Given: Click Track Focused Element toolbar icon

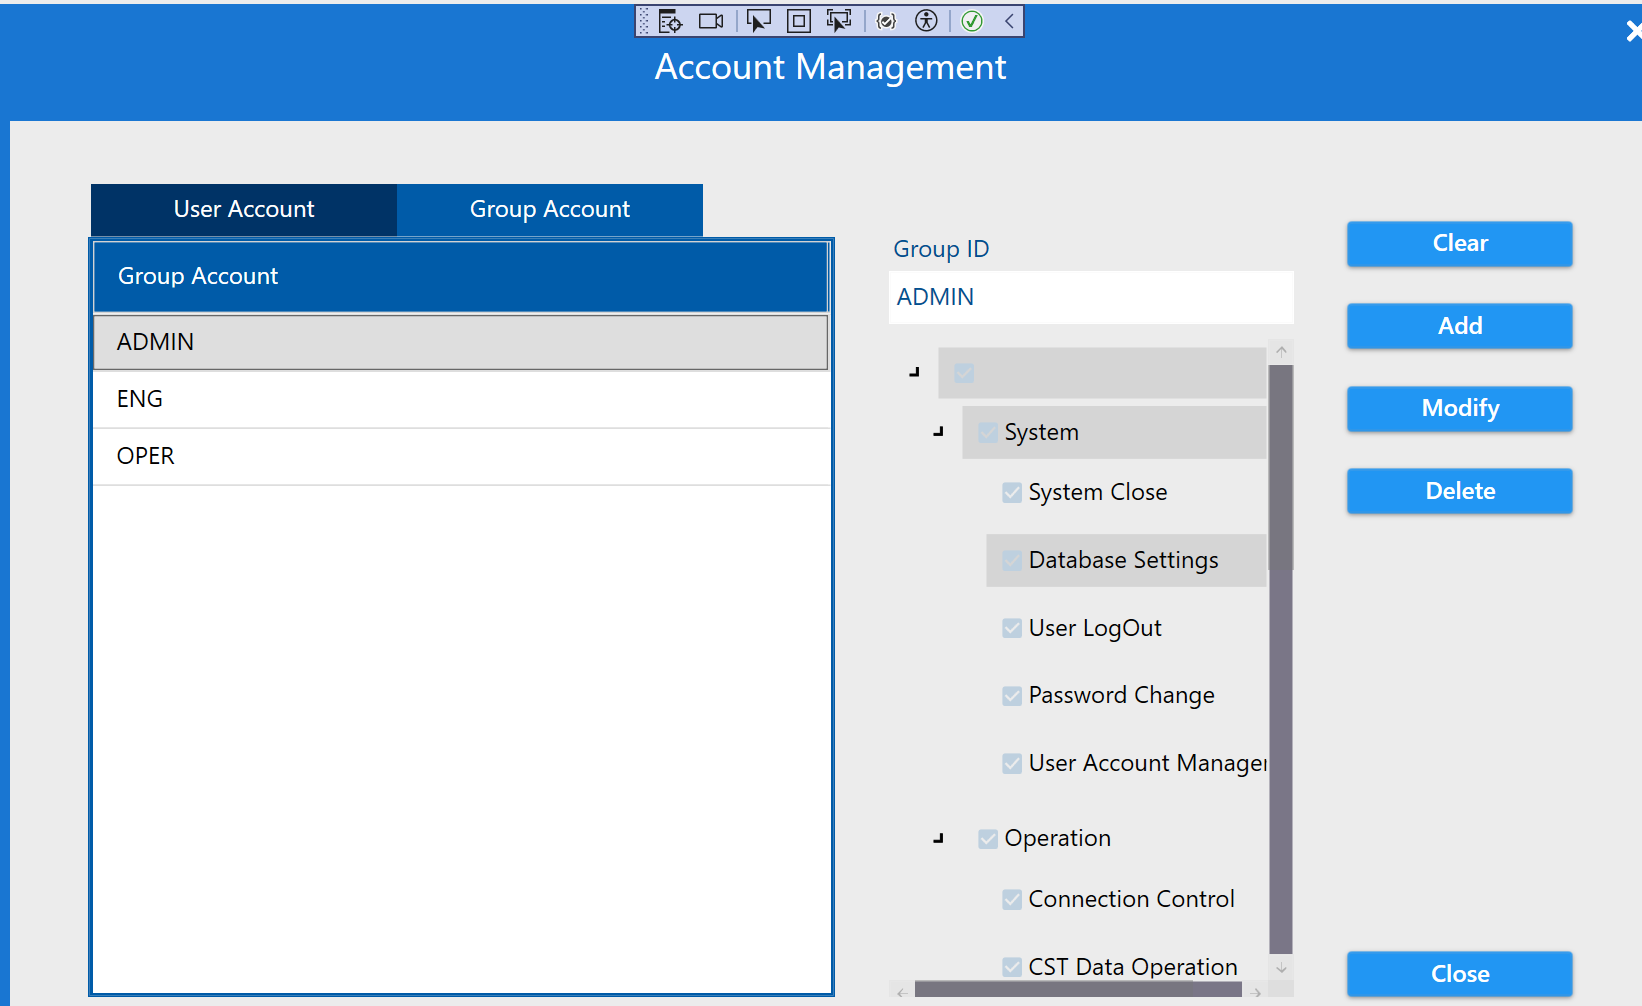Looking at the screenshot, I should (x=838, y=21).
